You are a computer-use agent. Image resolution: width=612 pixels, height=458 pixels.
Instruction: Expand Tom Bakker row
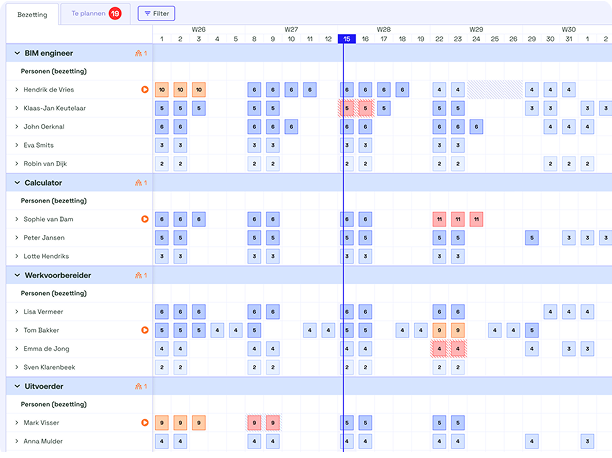click(x=16, y=330)
